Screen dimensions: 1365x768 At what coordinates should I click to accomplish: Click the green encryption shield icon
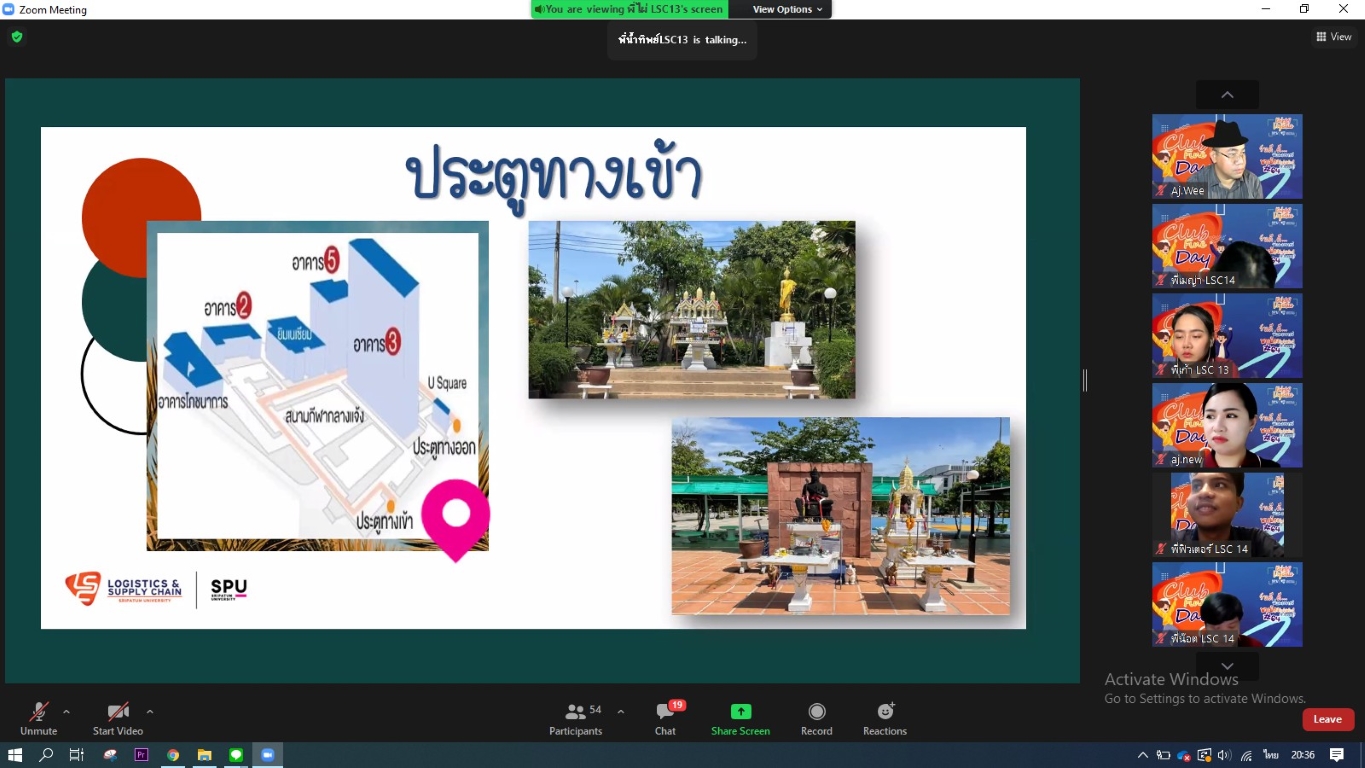[x=17, y=37]
